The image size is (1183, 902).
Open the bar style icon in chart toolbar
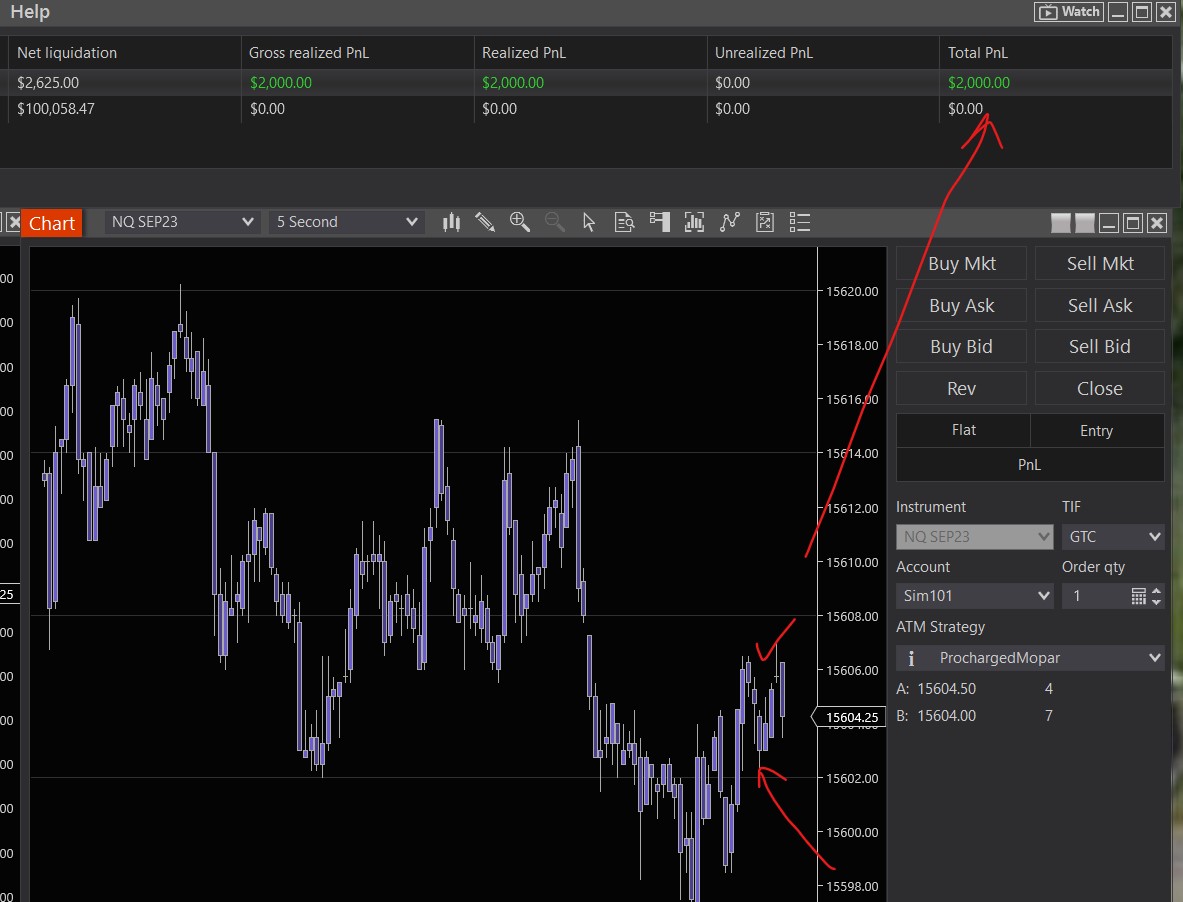point(451,222)
